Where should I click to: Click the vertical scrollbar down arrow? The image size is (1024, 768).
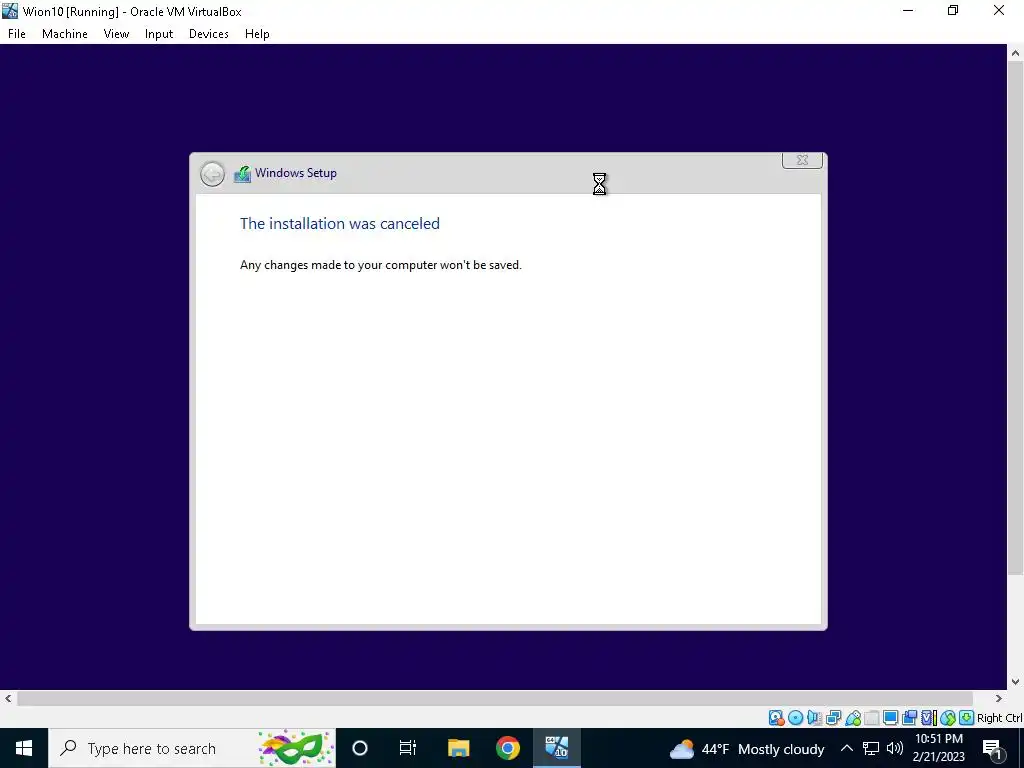[x=1016, y=681]
